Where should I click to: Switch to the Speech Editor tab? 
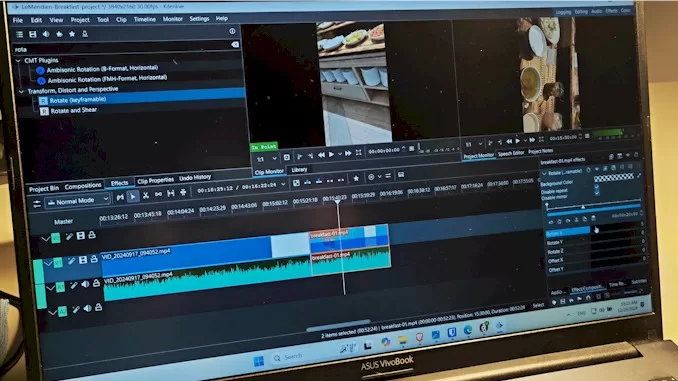click(511, 154)
